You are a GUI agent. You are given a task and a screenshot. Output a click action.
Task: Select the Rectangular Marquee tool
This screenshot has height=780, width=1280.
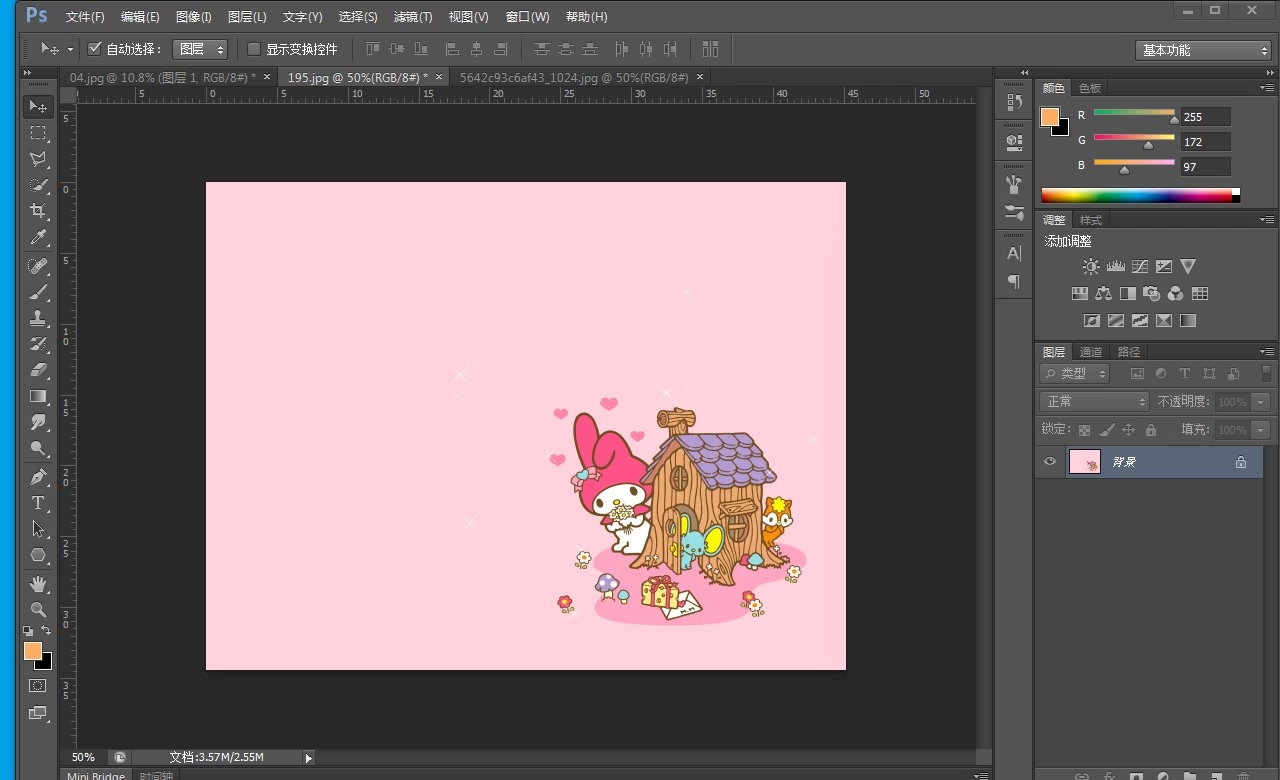pos(38,133)
